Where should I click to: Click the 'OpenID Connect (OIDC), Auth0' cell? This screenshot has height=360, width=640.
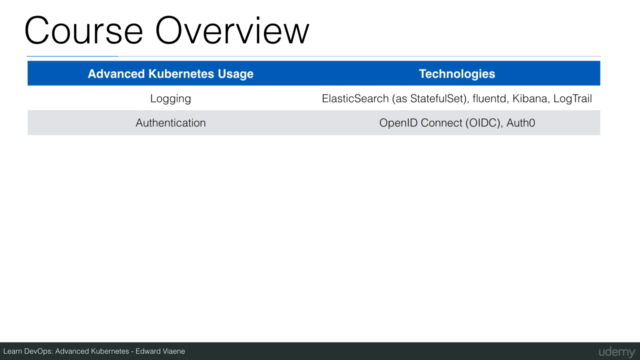tap(457, 123)
